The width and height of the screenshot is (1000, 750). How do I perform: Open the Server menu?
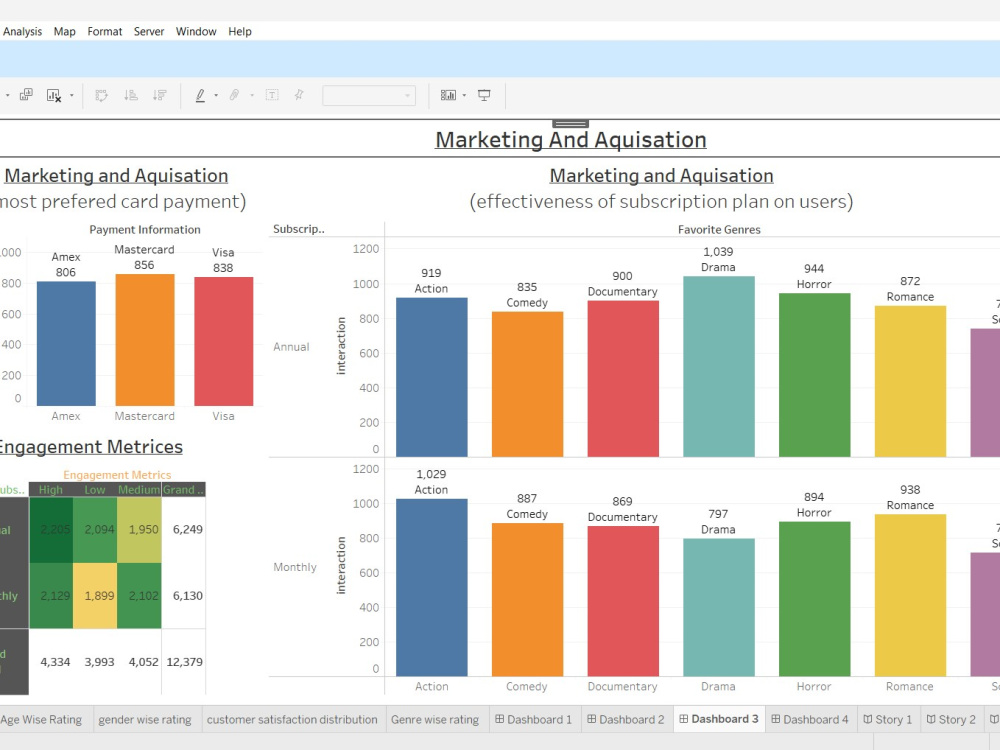(148, 31)
